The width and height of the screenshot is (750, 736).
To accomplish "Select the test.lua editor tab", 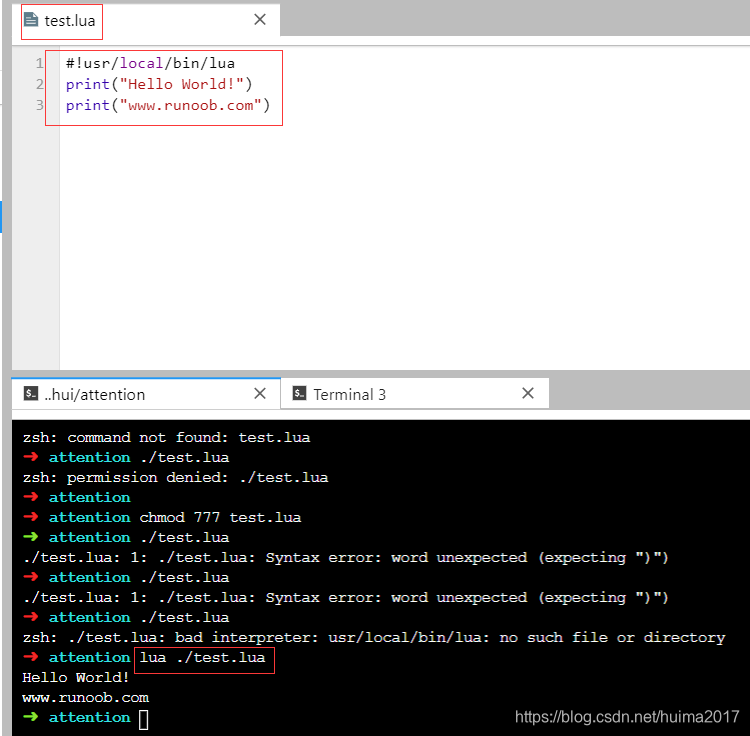I will 146,21.
